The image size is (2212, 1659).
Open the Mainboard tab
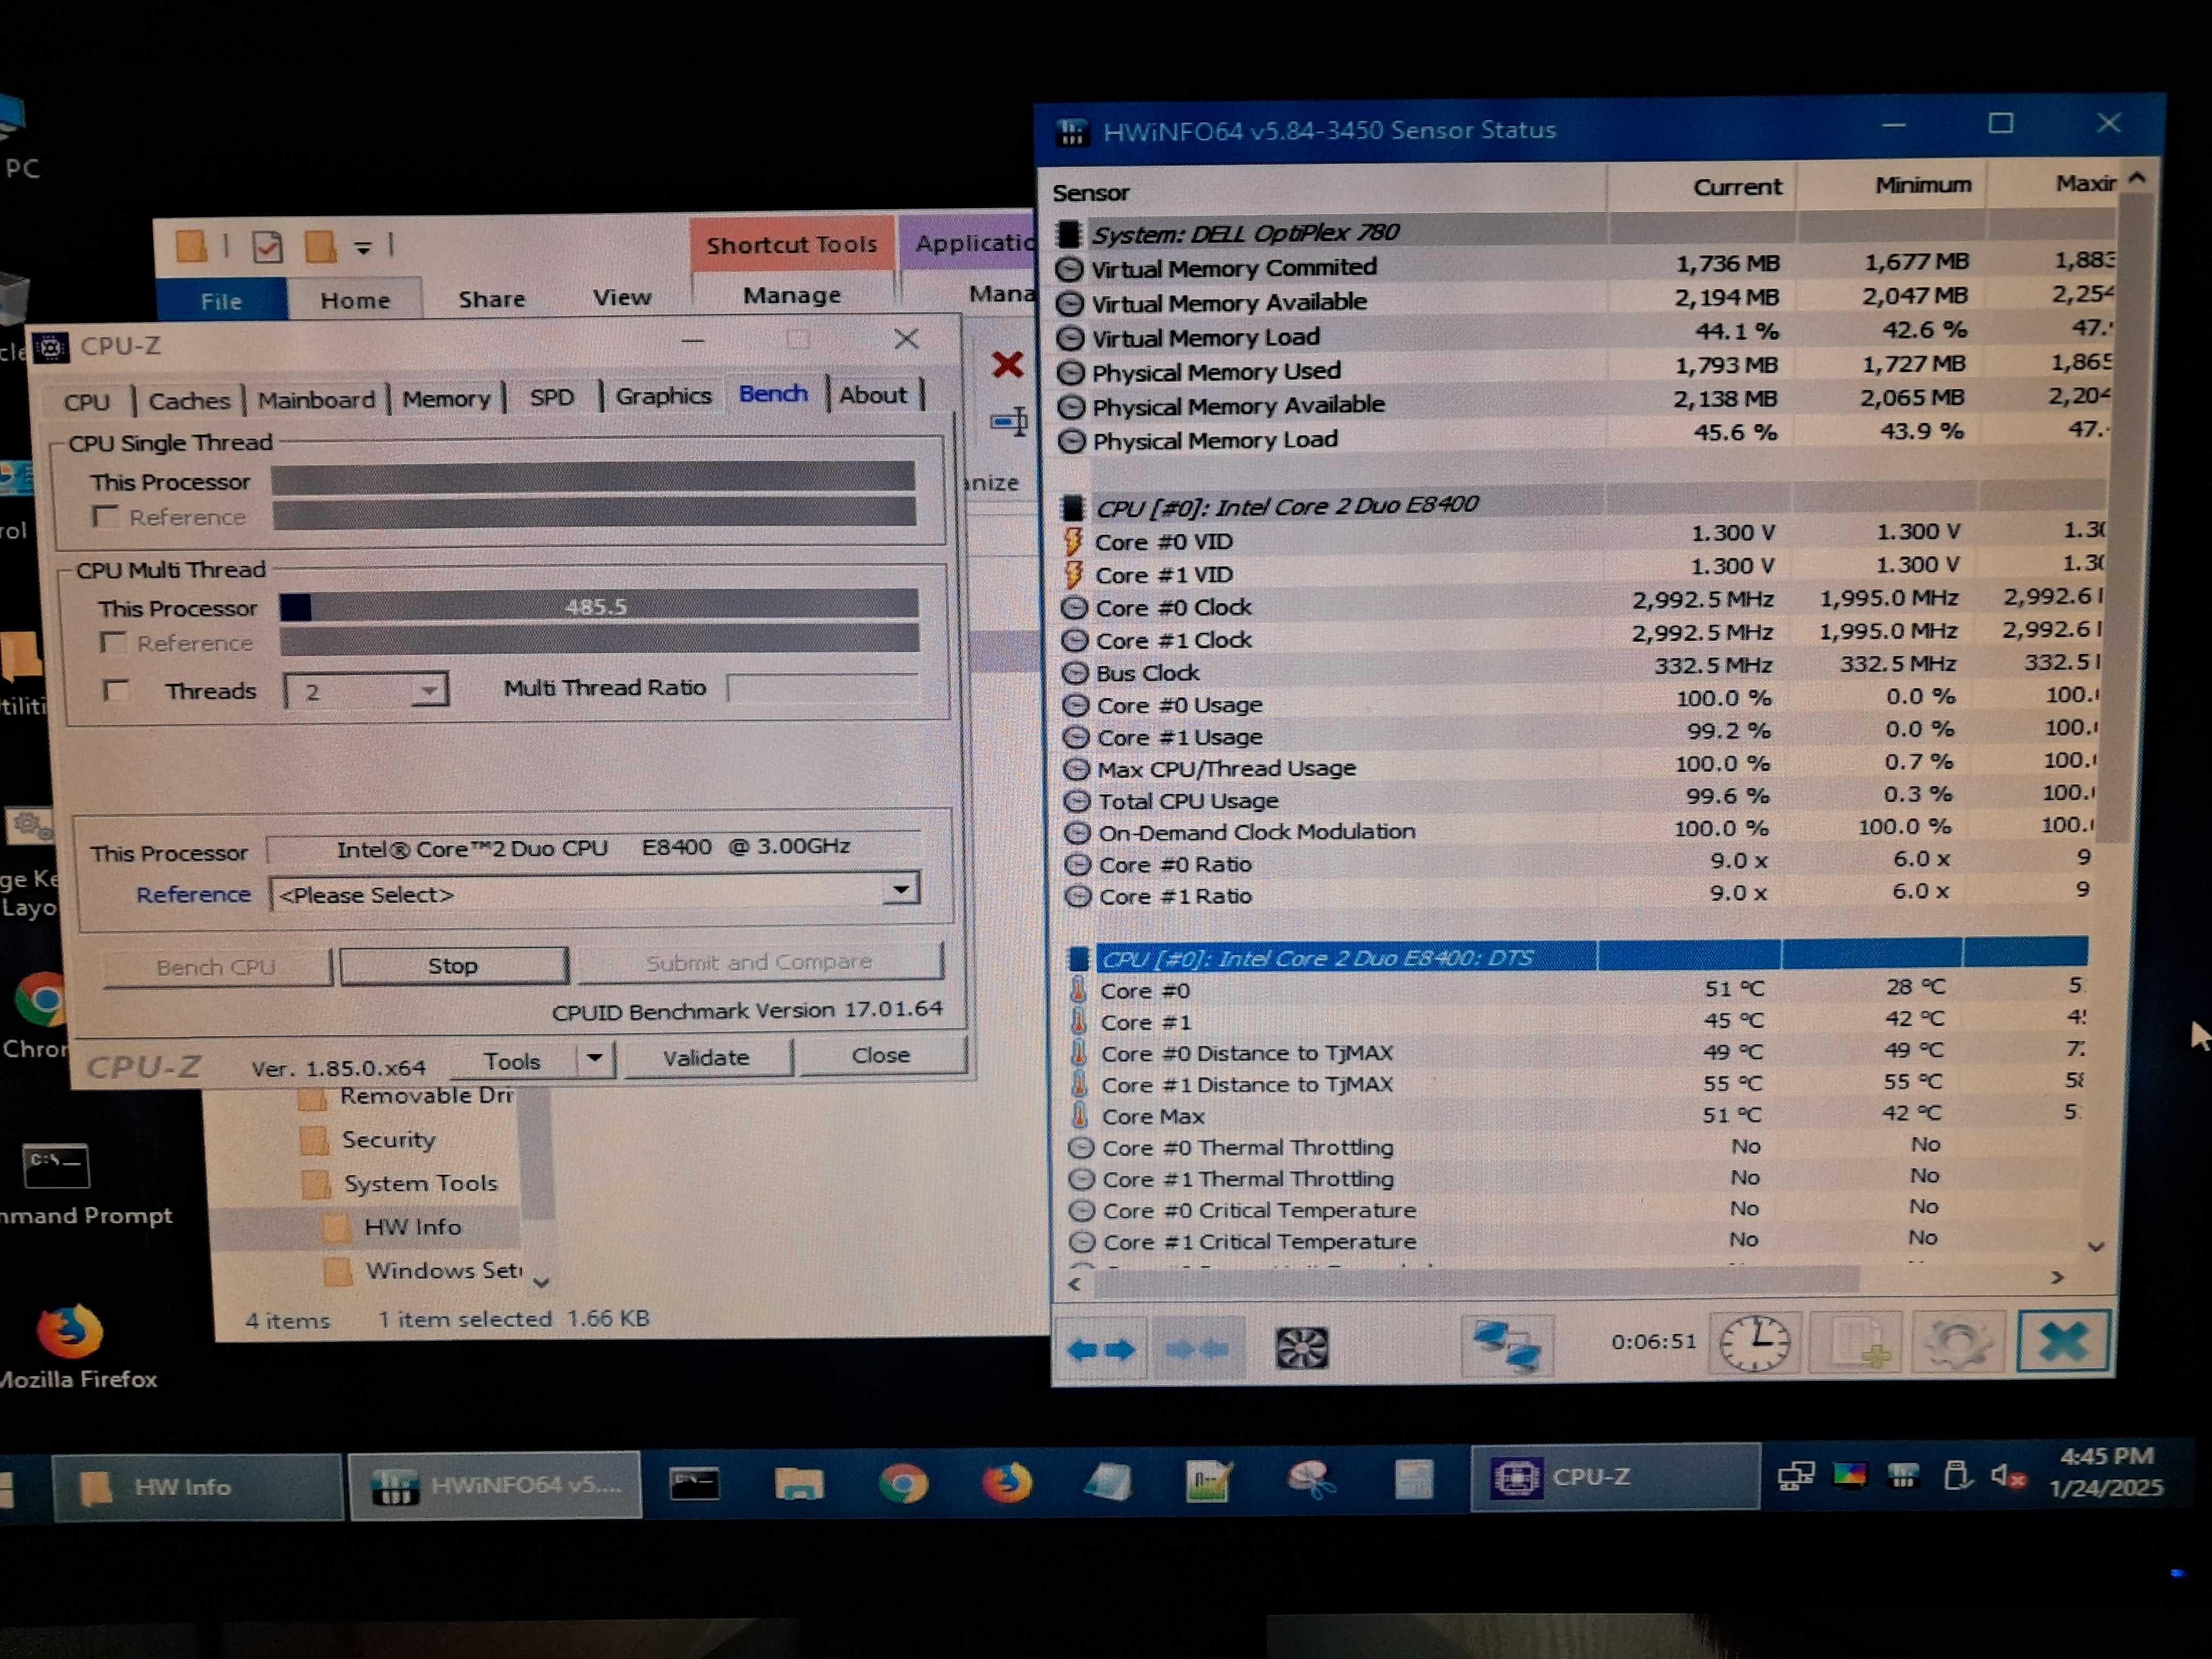point(316,400)
